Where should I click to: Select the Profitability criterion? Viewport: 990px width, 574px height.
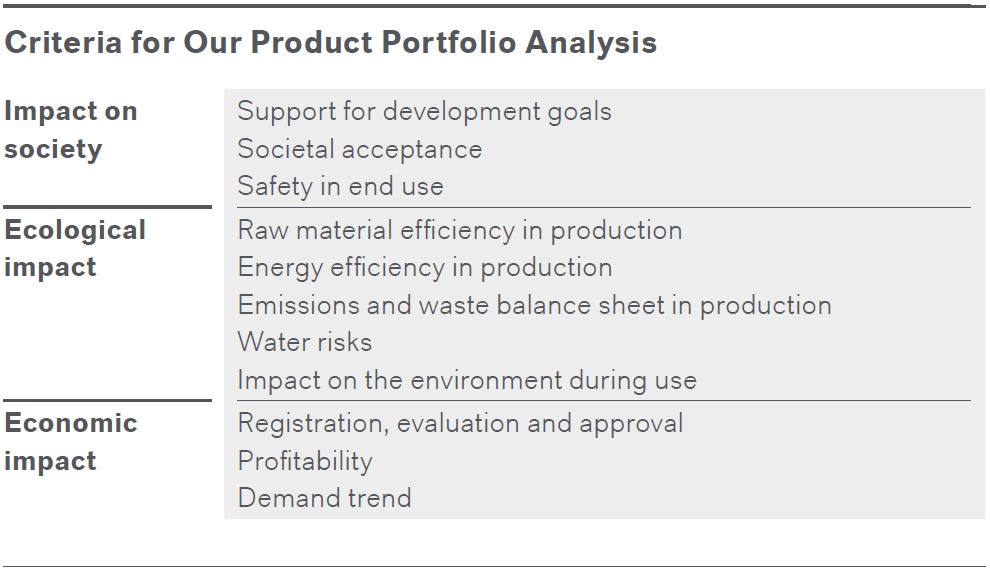pos(305,462)
